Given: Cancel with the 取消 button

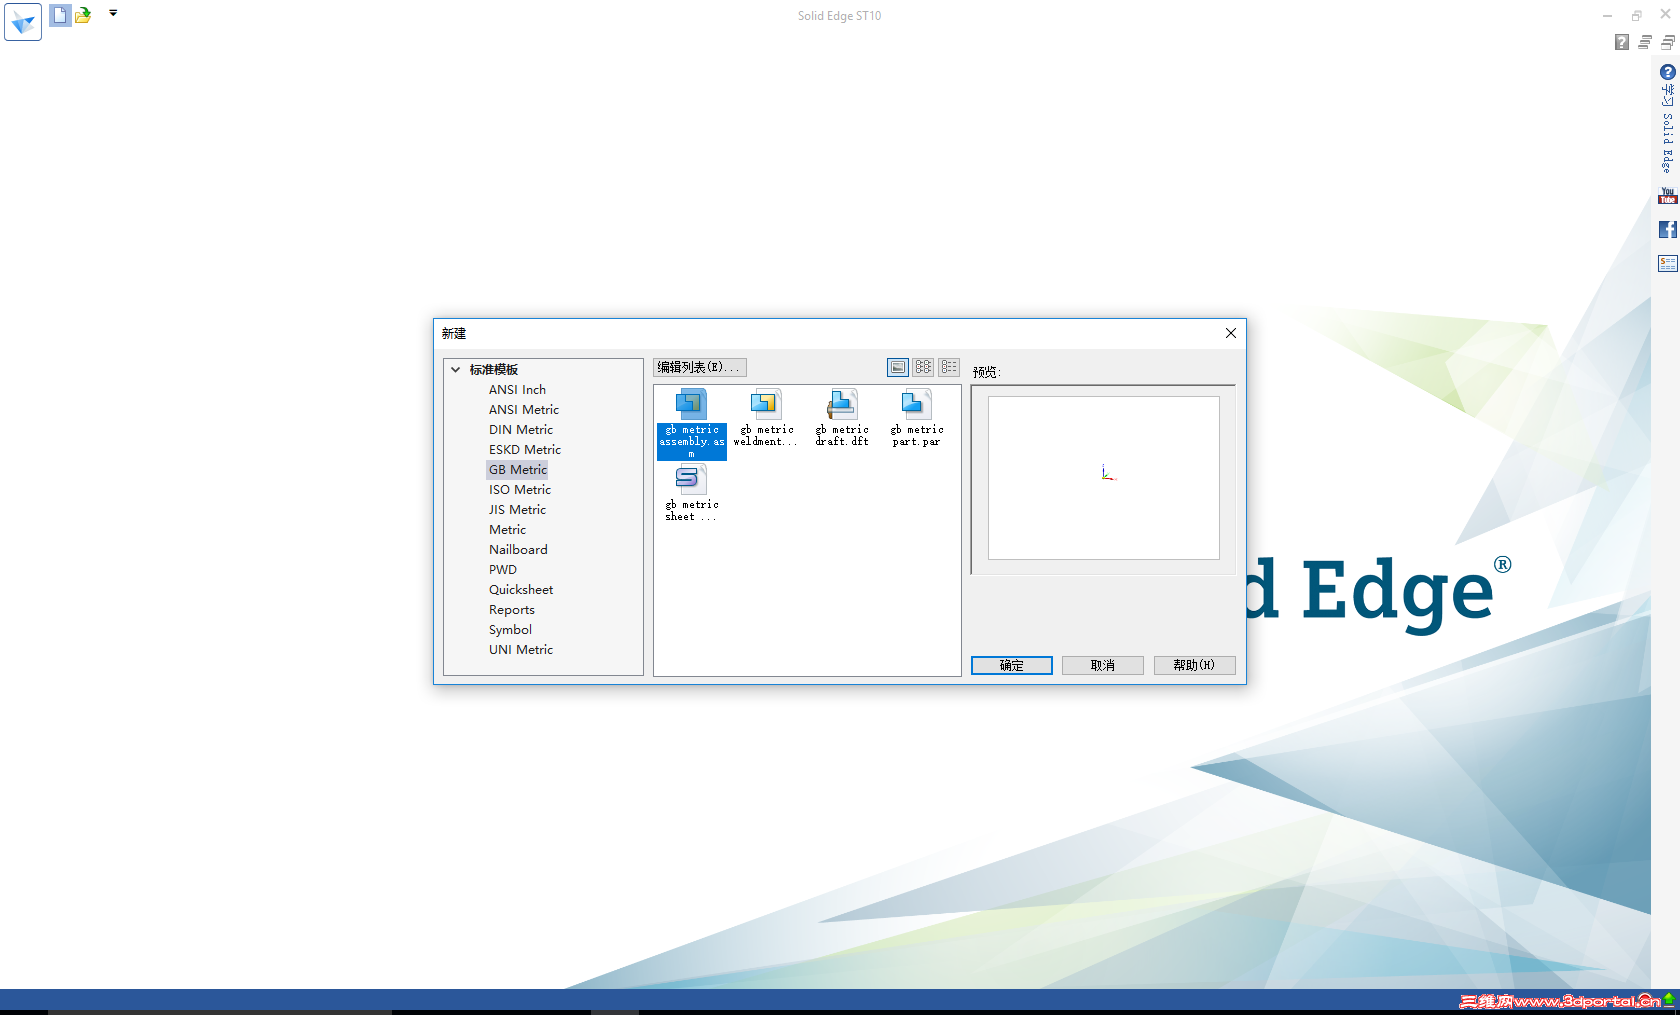Looking at the screenshot, I should pos(1103,665).
